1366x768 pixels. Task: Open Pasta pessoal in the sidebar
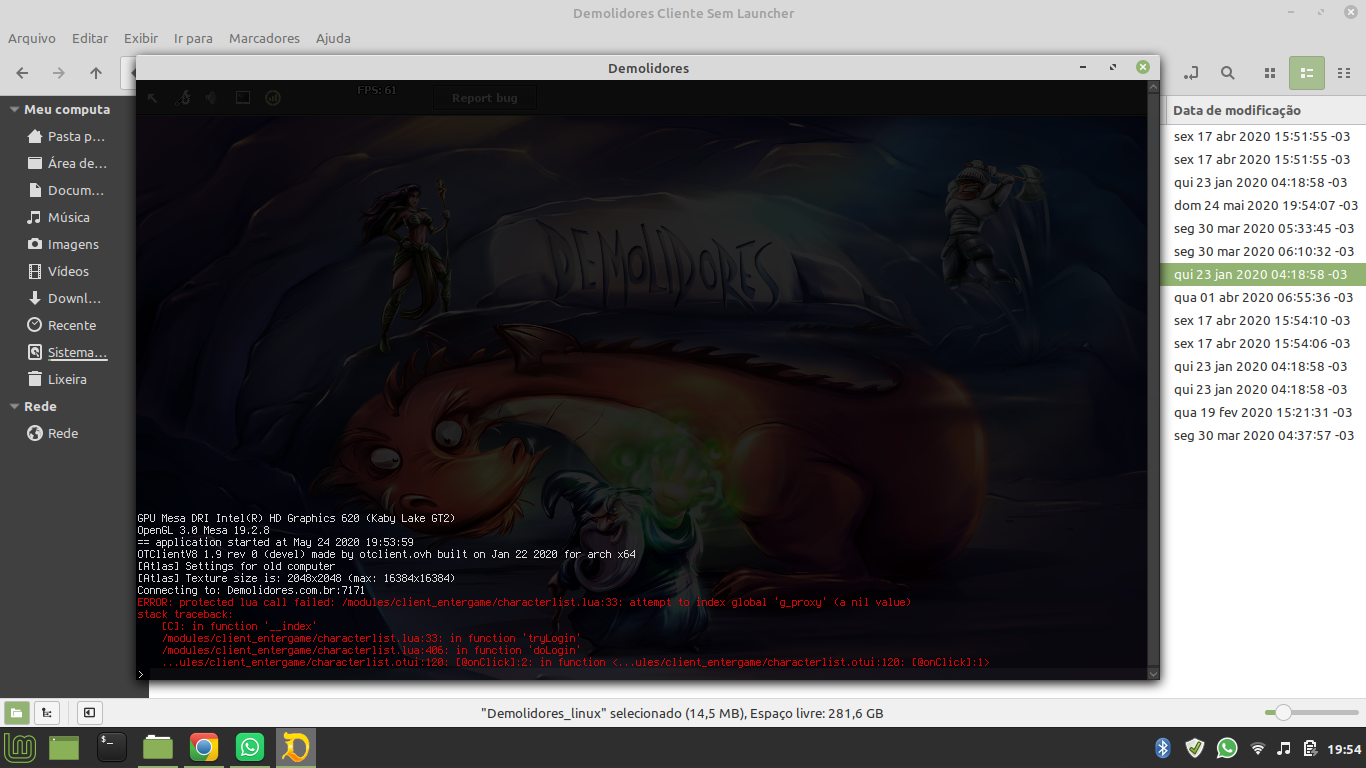(66, 136)
